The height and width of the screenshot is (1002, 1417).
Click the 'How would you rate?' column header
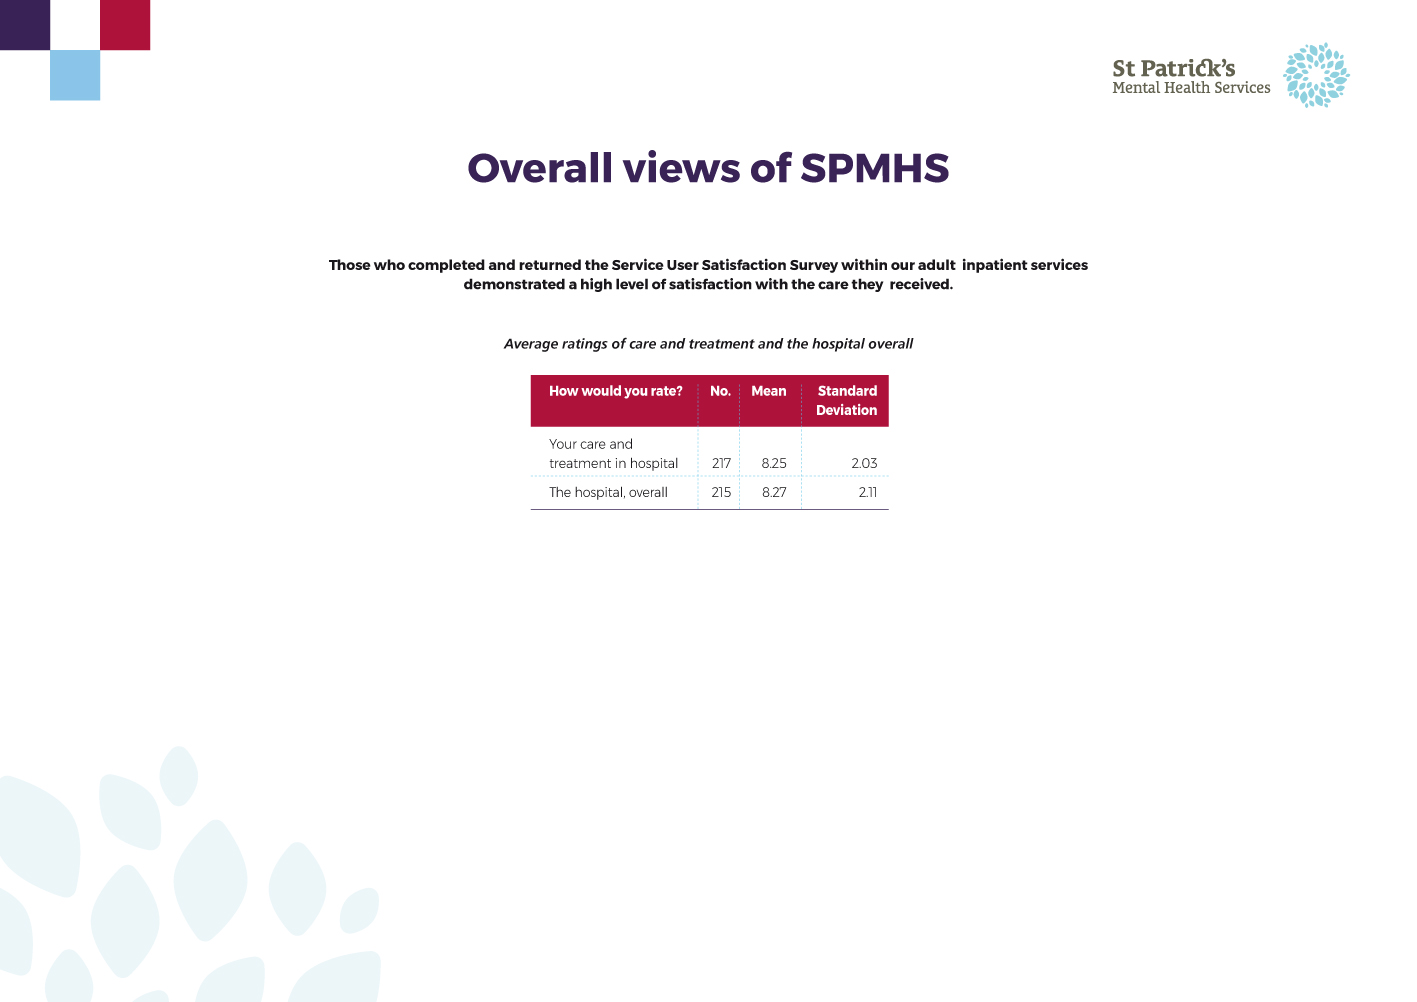click(615, 391)
